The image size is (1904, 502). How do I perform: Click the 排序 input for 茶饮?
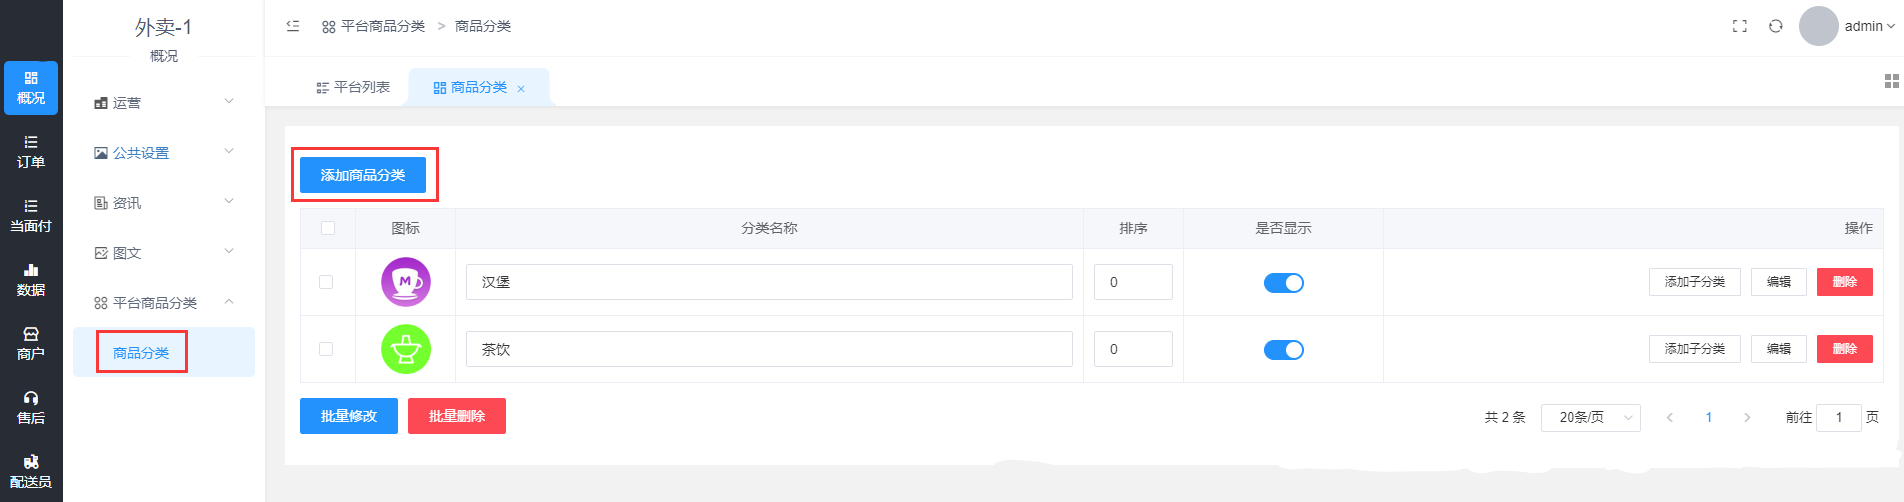pyautogui.click(x=1132, y=349)
